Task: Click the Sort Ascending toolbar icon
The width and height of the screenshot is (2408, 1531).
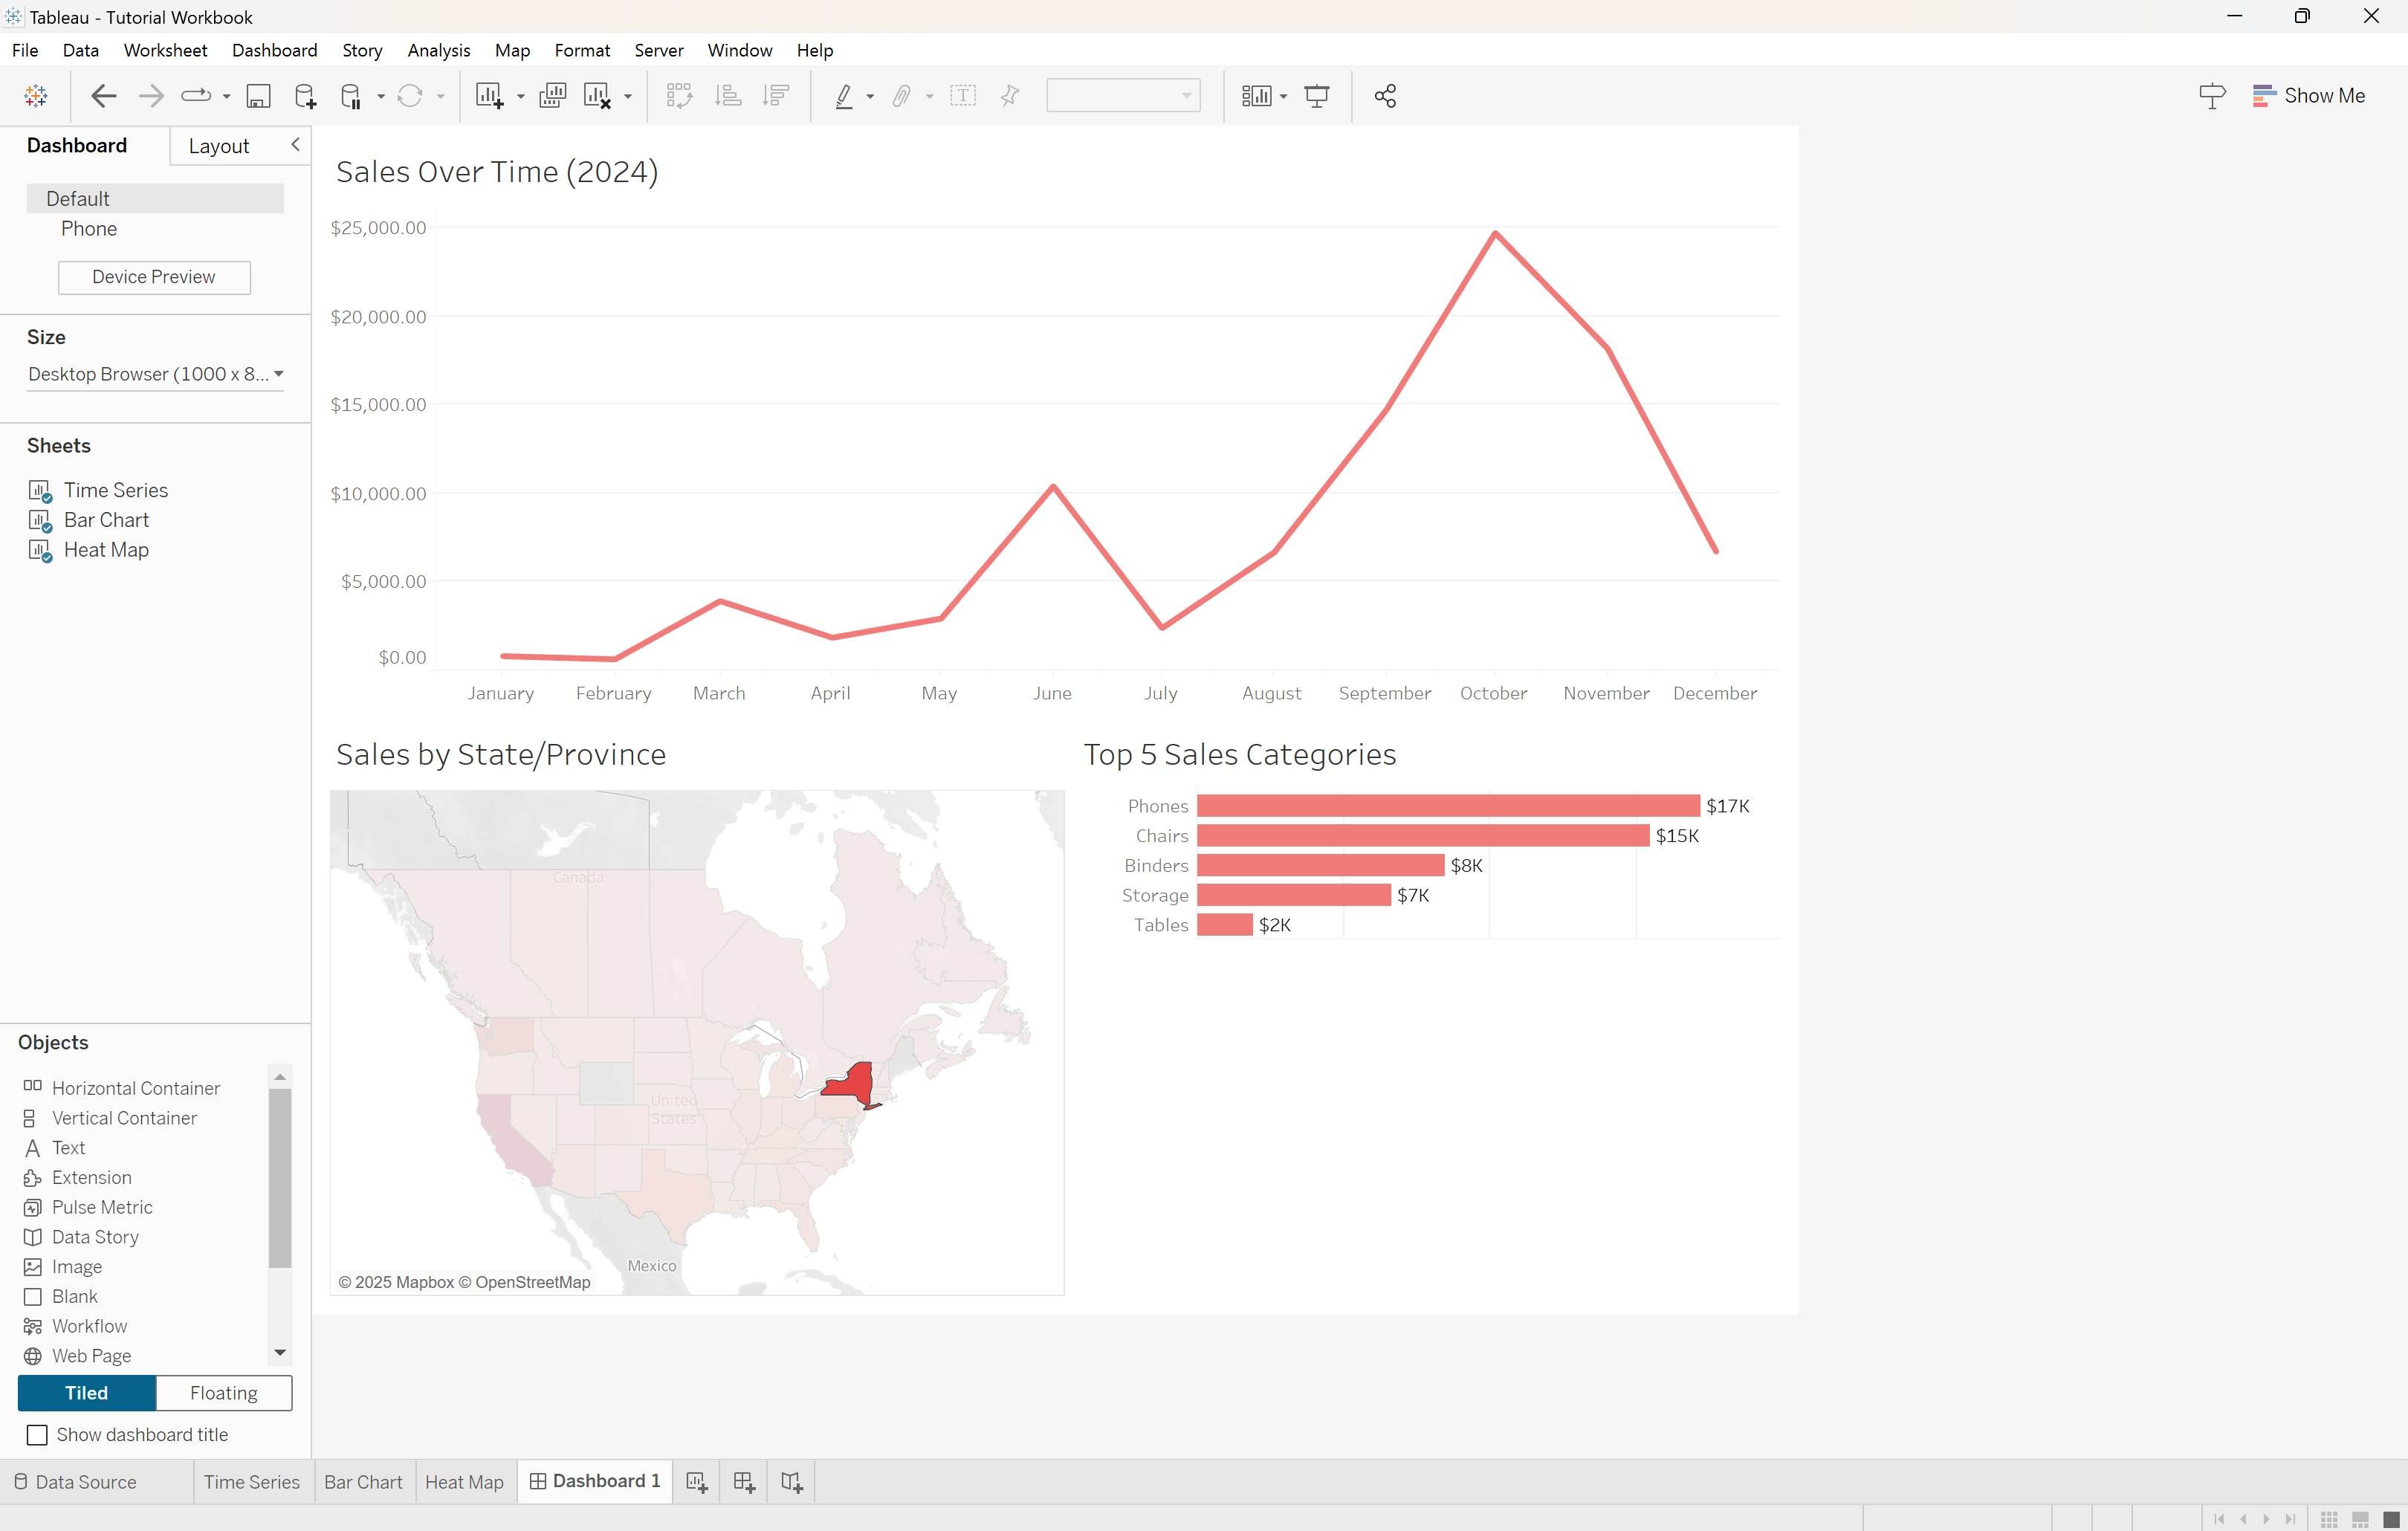Action: (729, 96)
